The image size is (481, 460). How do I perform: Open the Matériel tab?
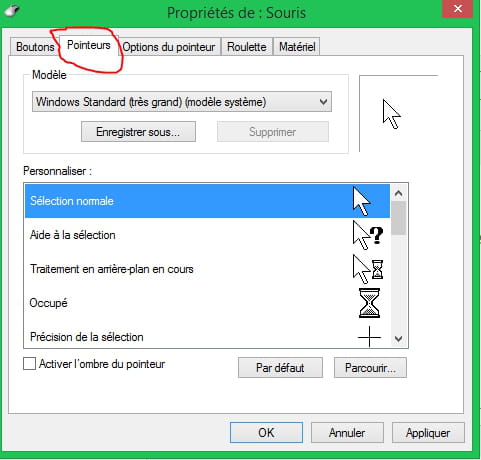click(x=297, y=47)
